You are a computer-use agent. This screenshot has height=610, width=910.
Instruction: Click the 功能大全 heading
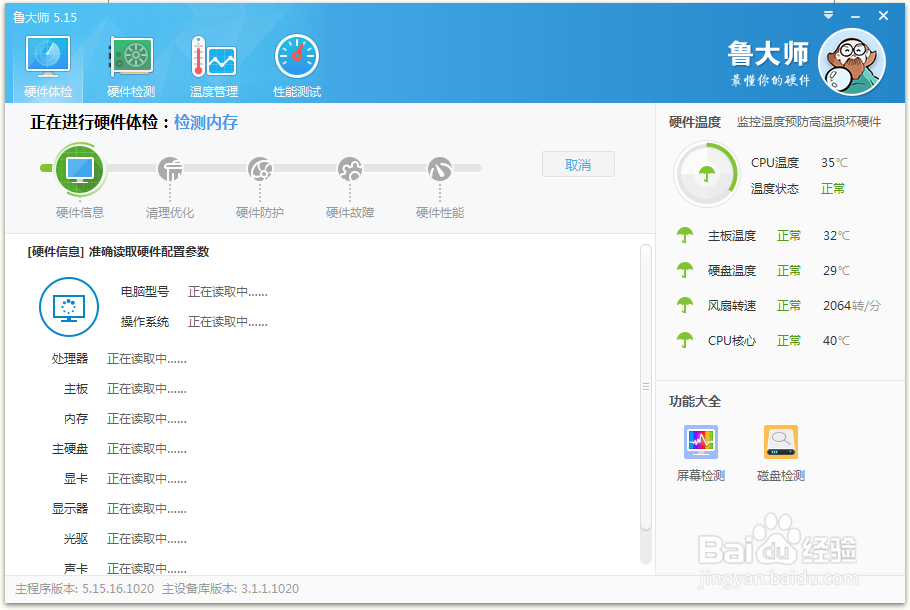click(695, 402)
